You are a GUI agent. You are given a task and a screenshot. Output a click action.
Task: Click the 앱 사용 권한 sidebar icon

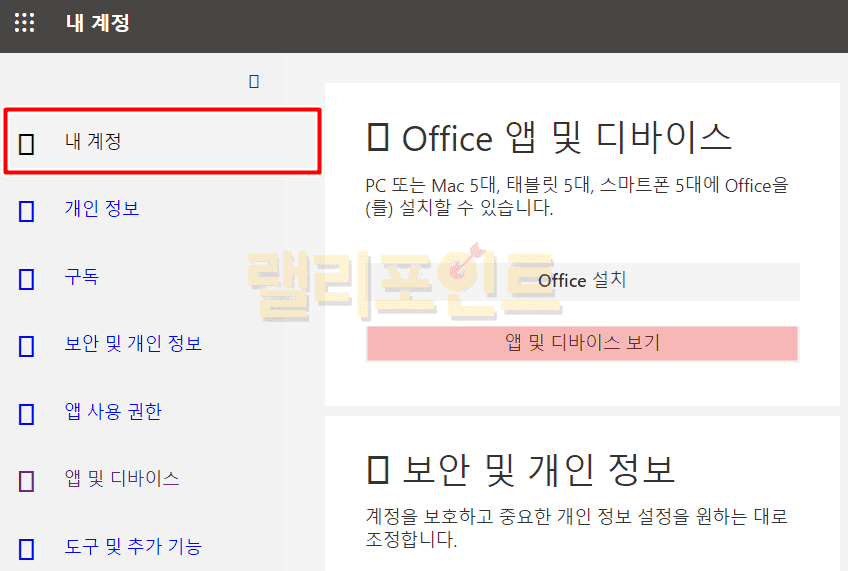point(27,413)
